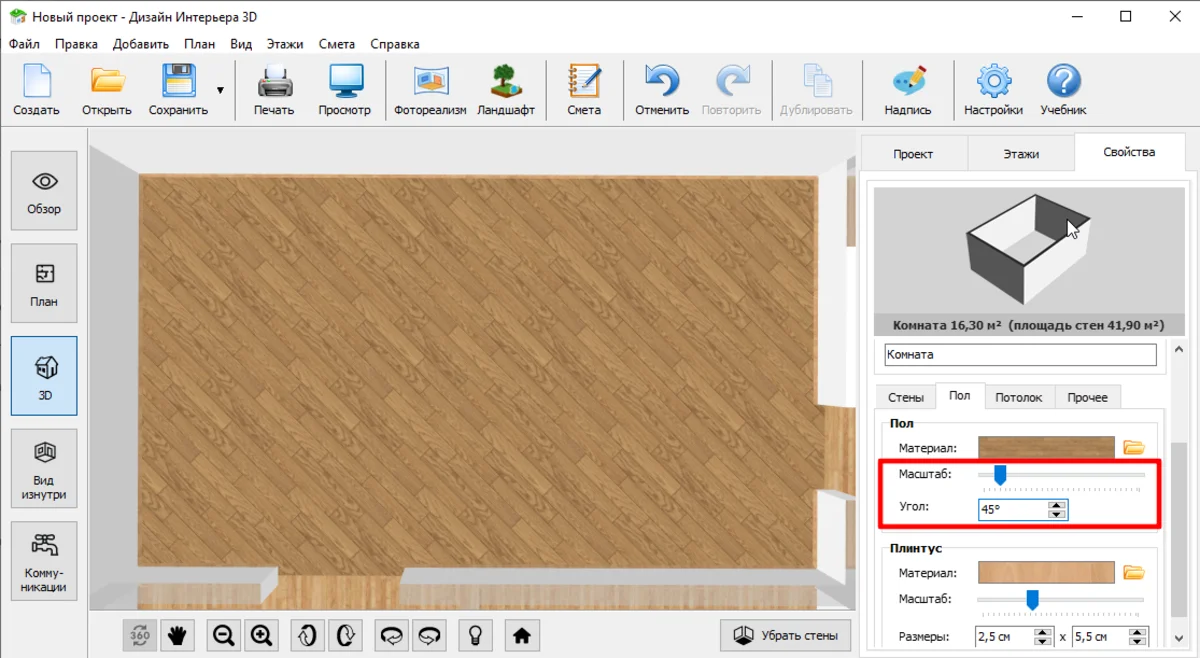Open the Смета menu in the menu bar
1200x658 pixels.
[337, 44]
